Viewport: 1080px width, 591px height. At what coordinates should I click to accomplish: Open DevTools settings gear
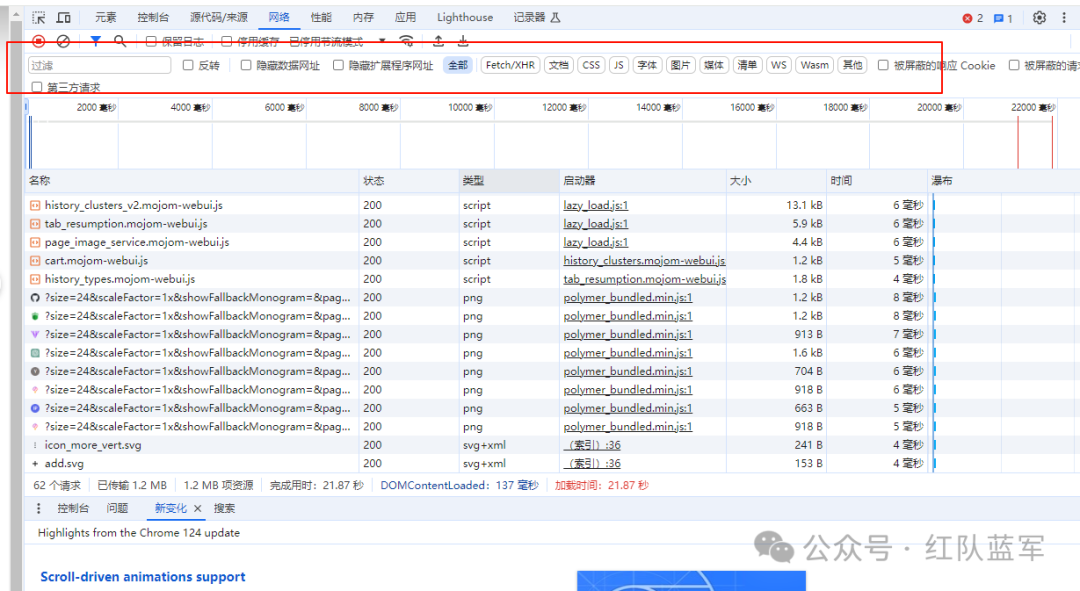click(x=1039, y=18)
